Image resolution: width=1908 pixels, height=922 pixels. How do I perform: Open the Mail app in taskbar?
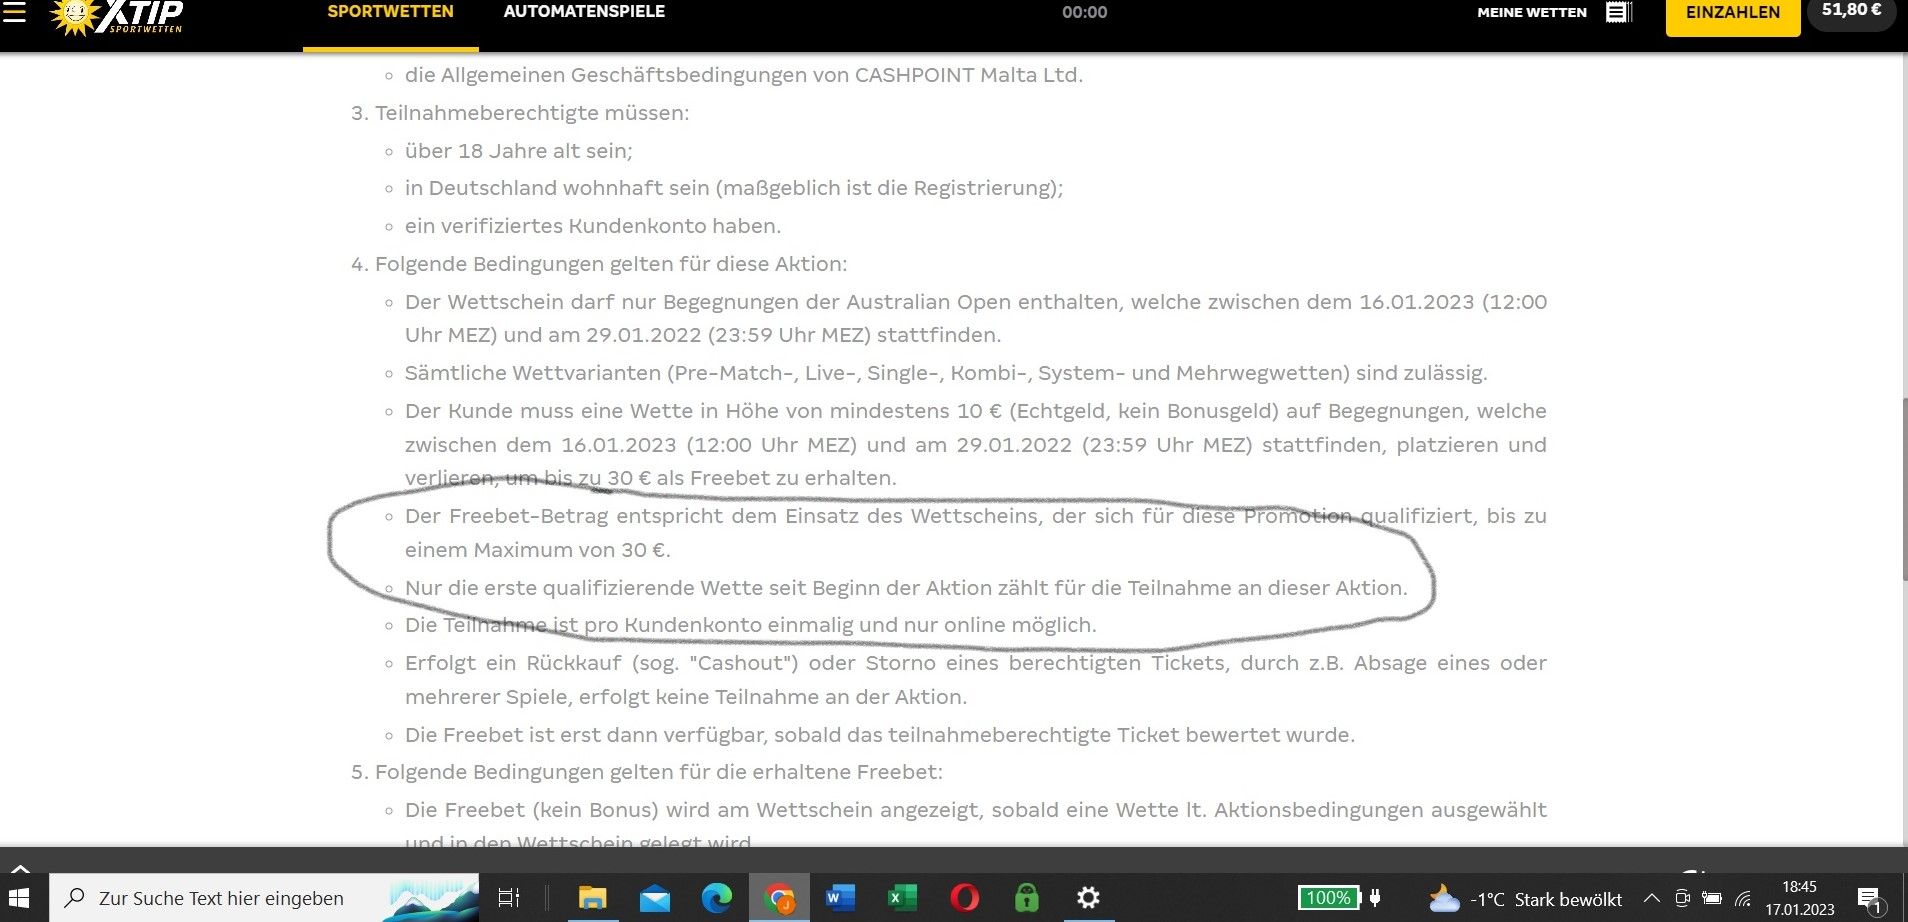coord(654,898)
